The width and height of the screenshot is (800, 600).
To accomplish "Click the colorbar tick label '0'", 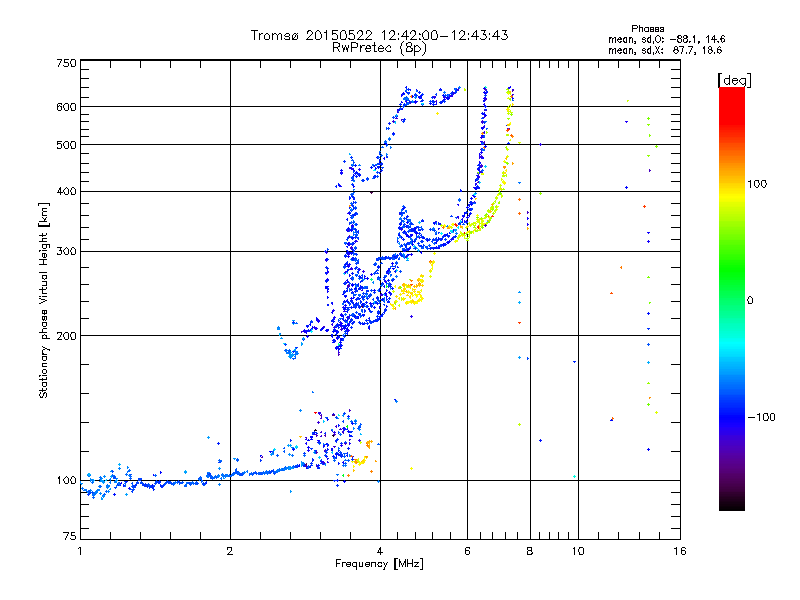I will pyautogui.click(x=750, y=300).
